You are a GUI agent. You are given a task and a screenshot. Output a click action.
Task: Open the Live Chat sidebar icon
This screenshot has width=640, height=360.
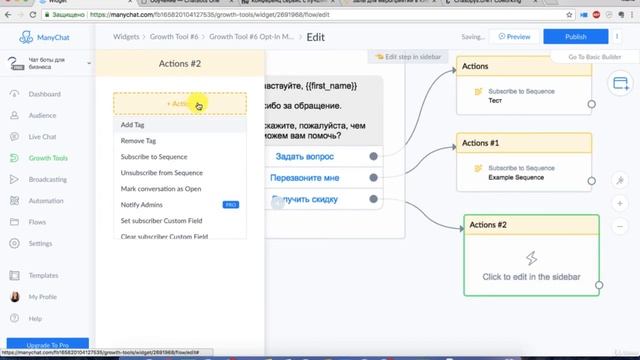coord(14,137)
